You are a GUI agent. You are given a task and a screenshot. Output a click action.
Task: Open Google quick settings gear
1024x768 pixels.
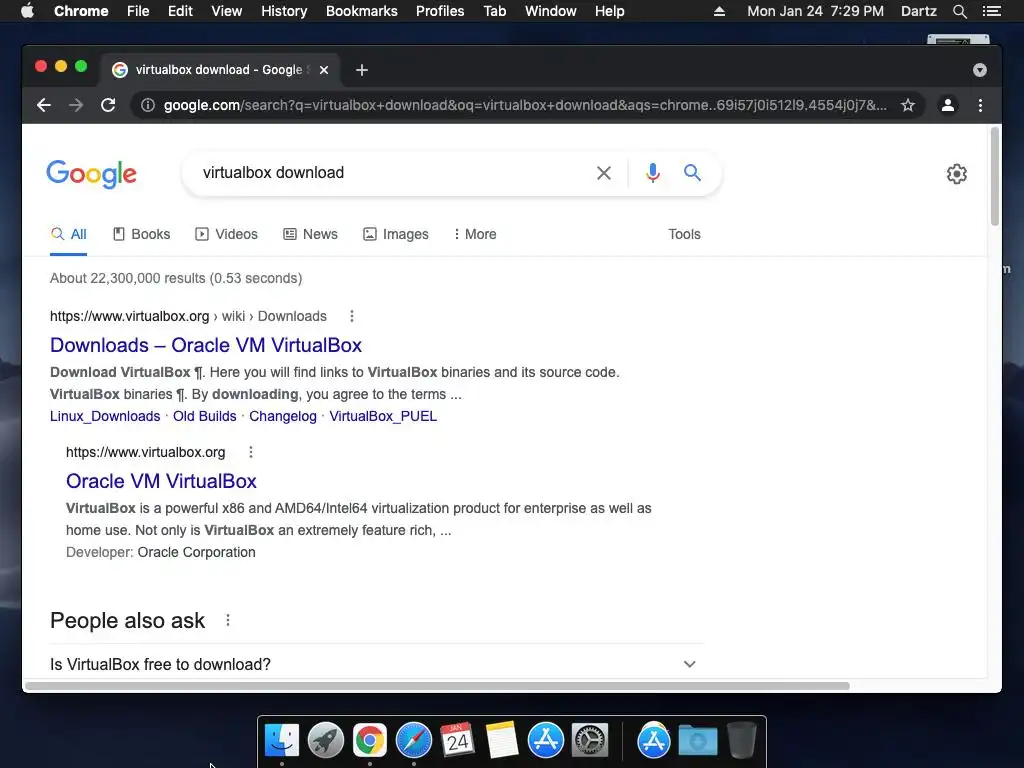957,174
